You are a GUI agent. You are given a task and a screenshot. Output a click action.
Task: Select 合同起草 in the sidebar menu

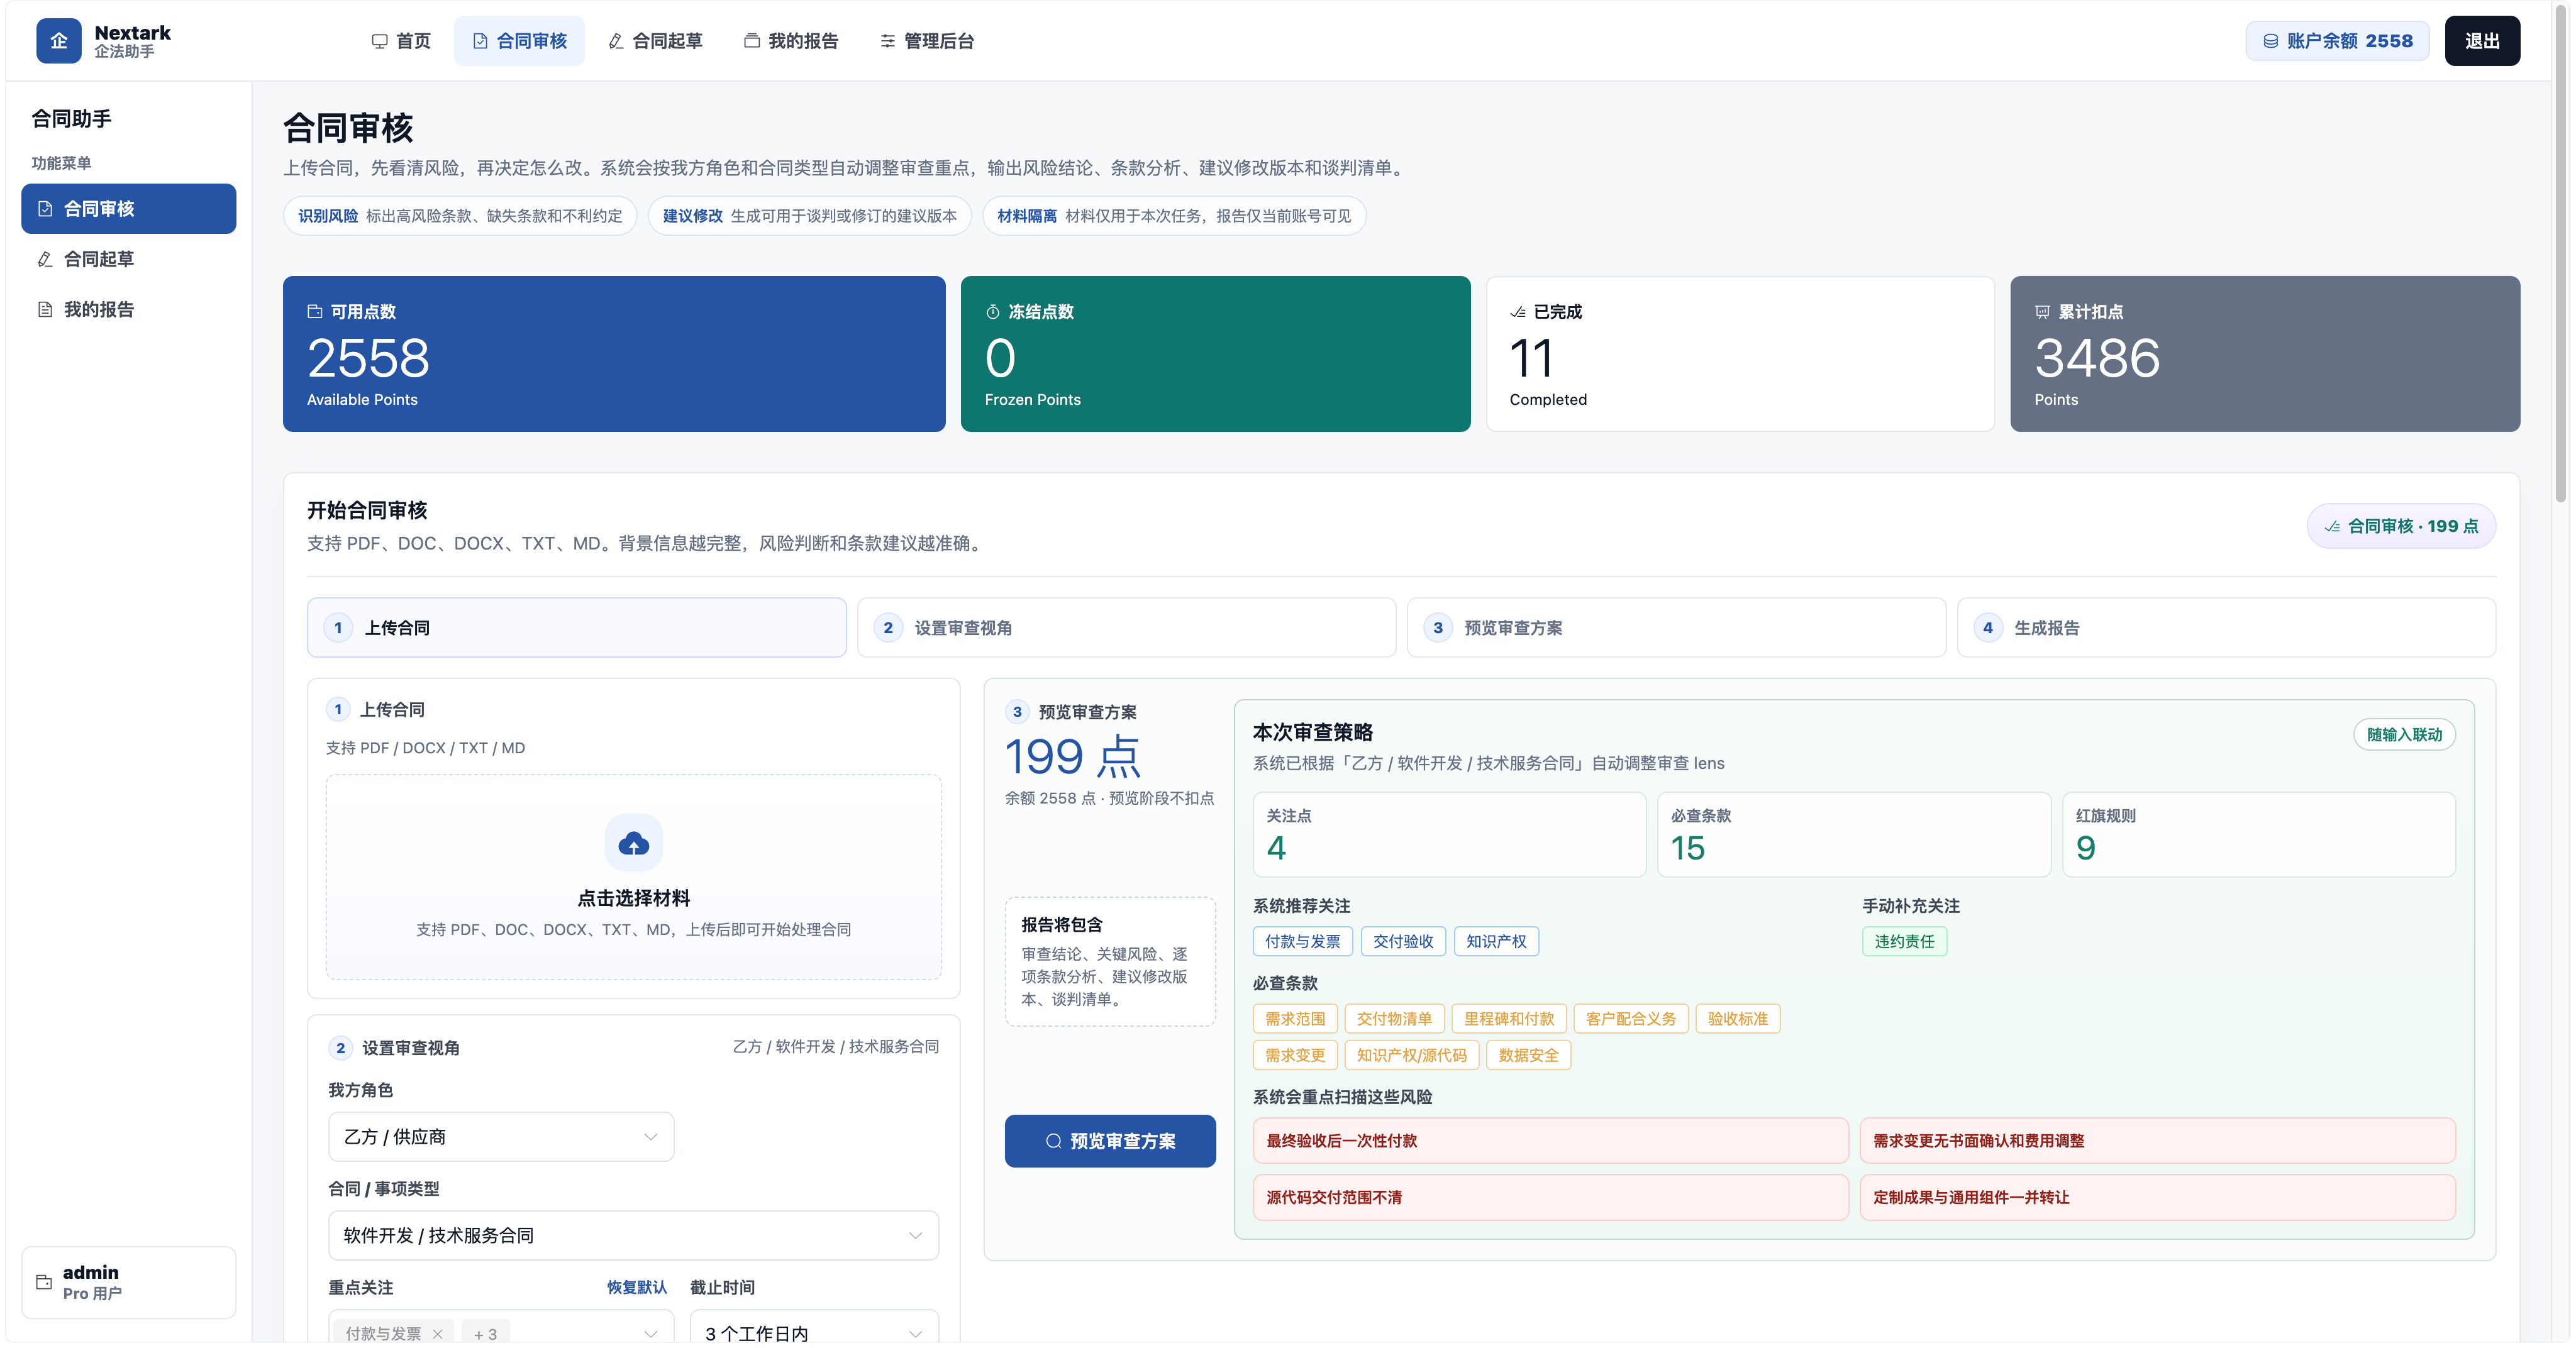(x=129, y=259)
